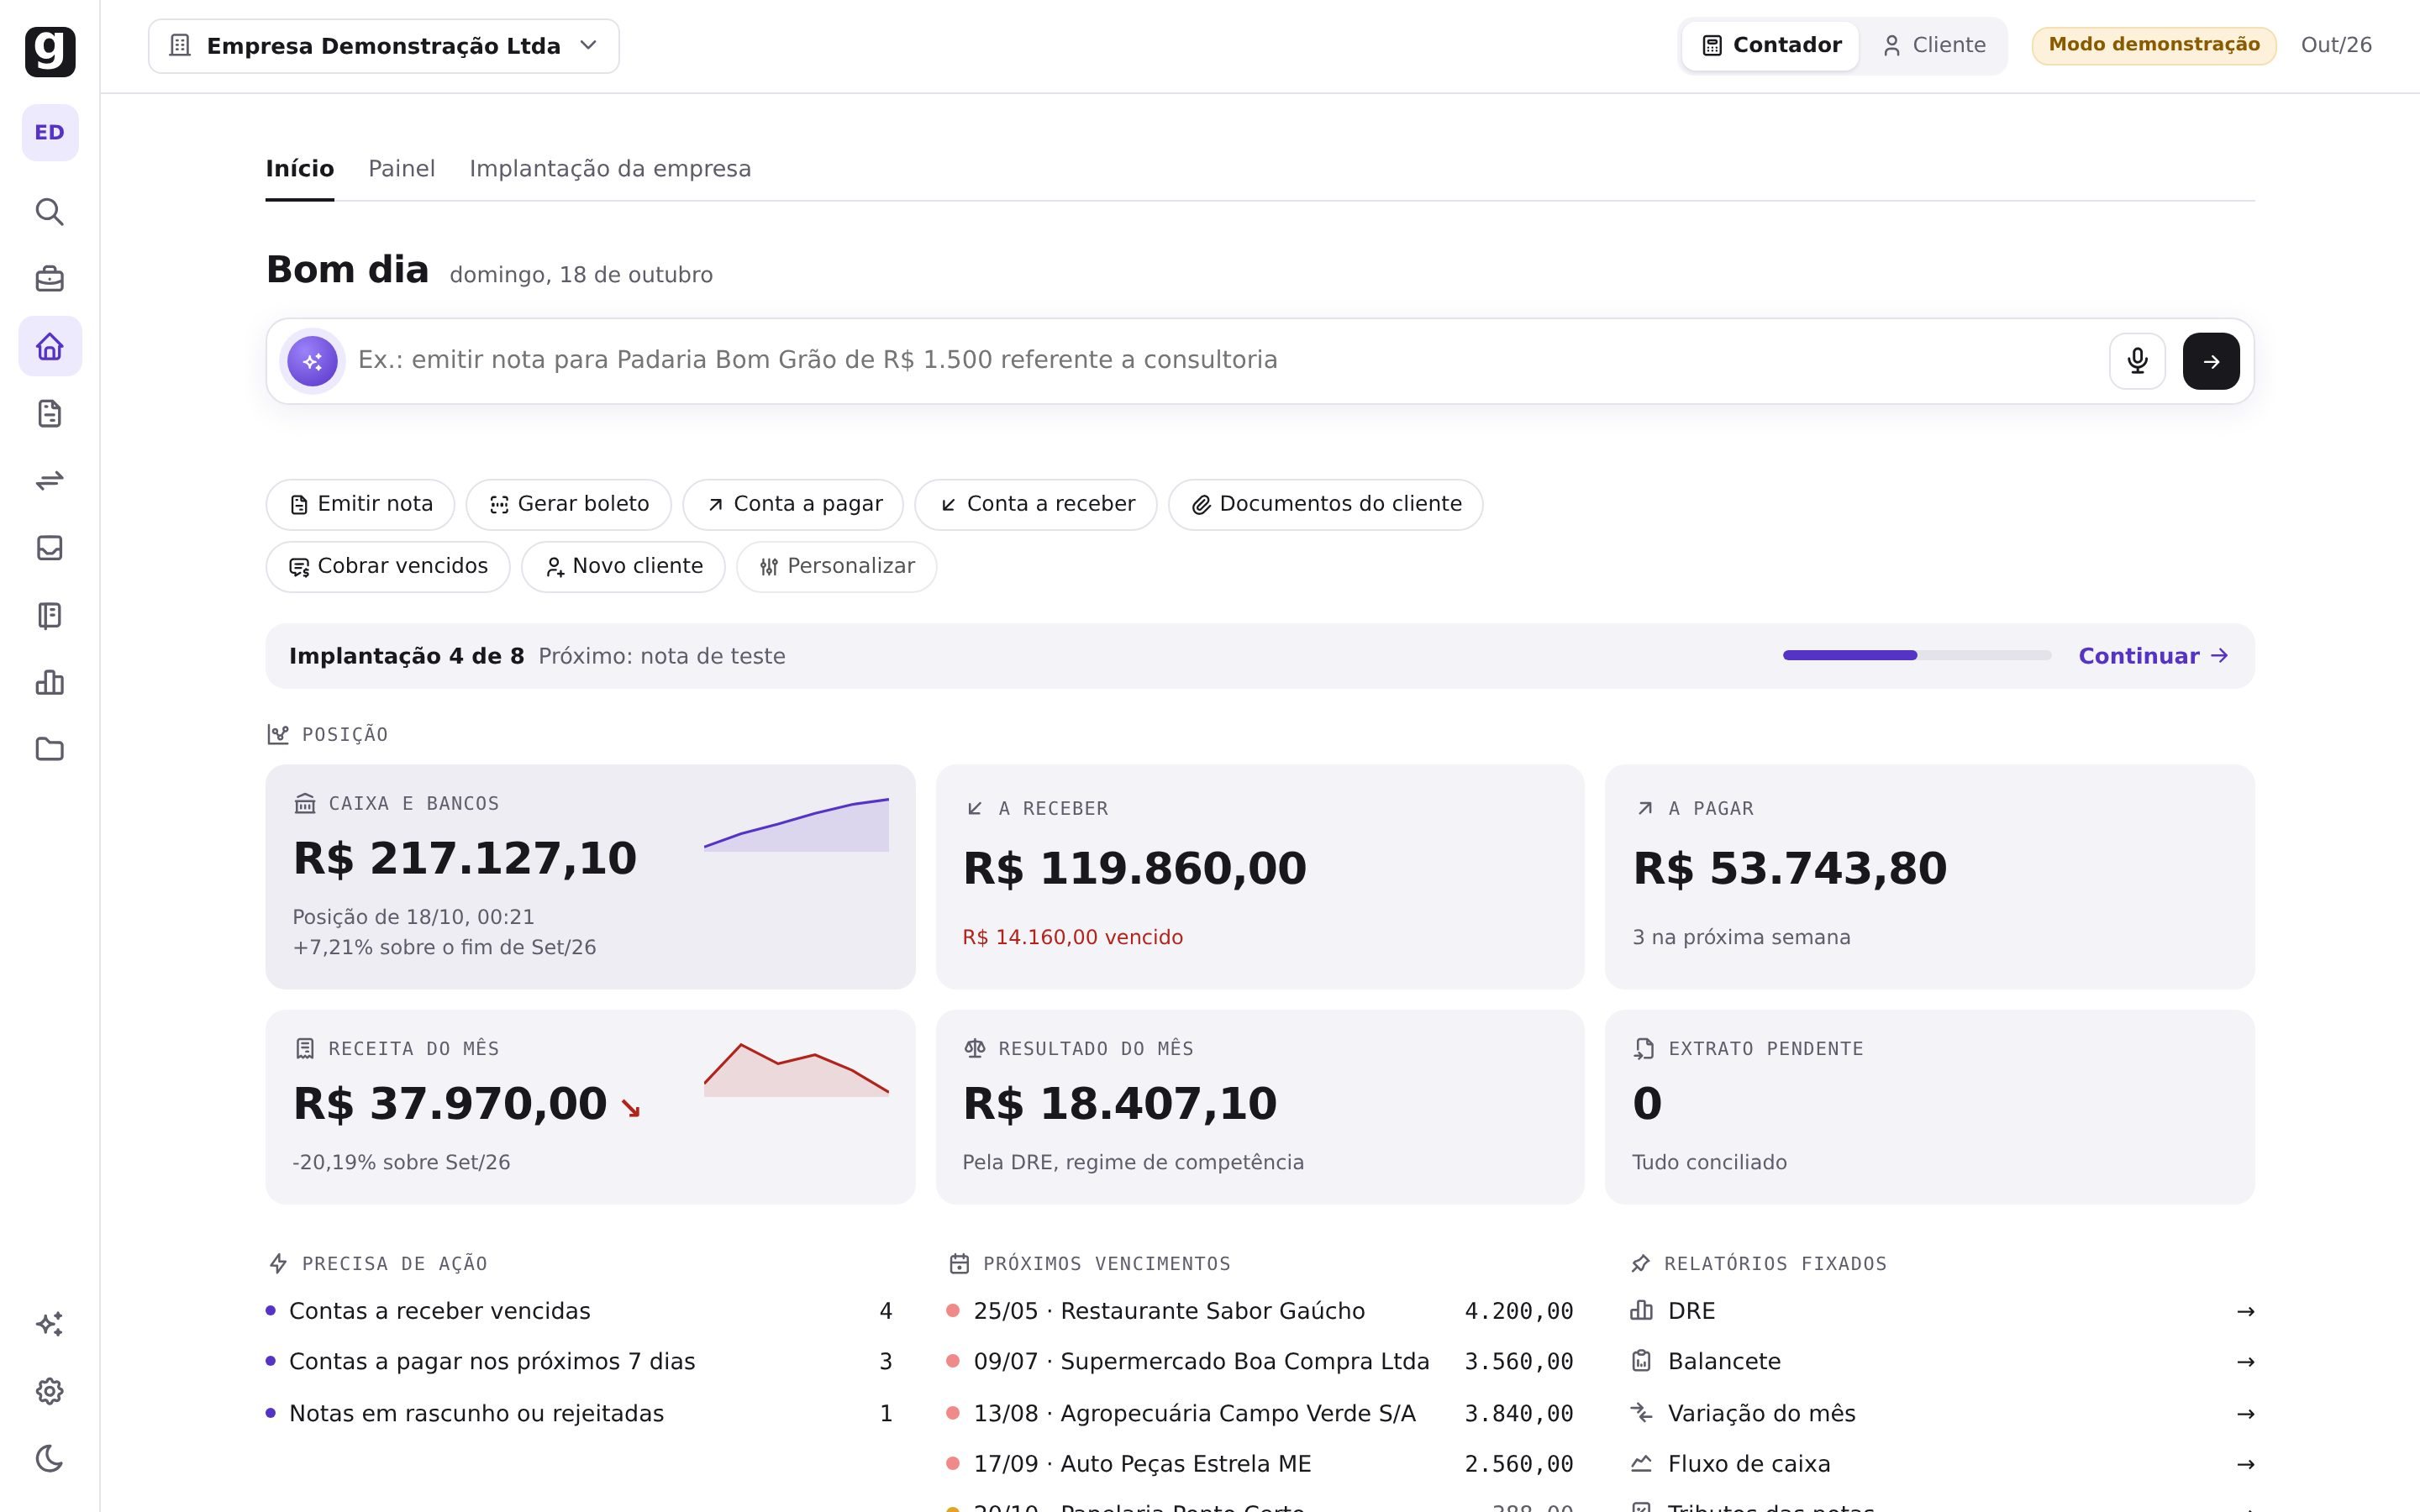2420x1512 pixels.
Task: Click the g logo in the sidebar
Action: [50, 51]
